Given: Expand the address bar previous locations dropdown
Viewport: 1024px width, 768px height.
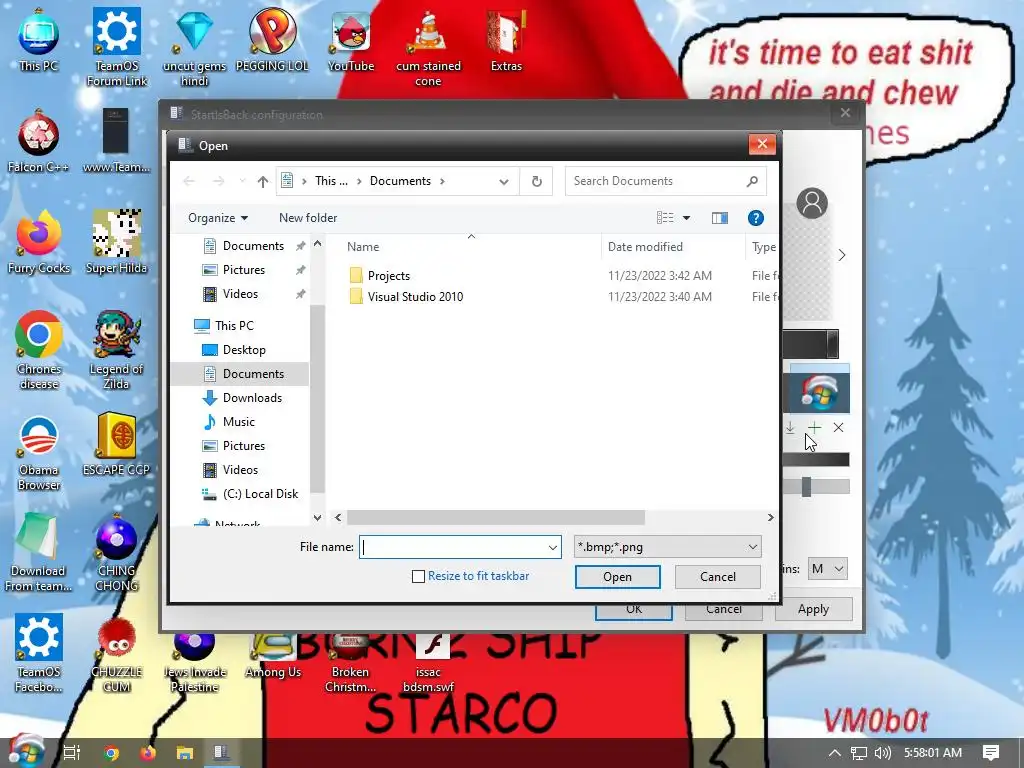Looking at the screenshot, I should [x=504, y=182].
